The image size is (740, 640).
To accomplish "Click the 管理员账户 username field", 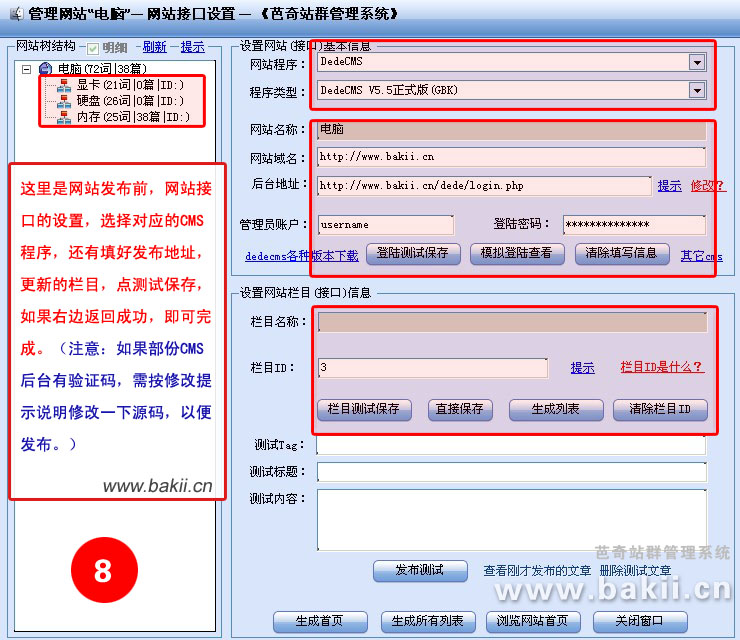I will tap(386, 225).
